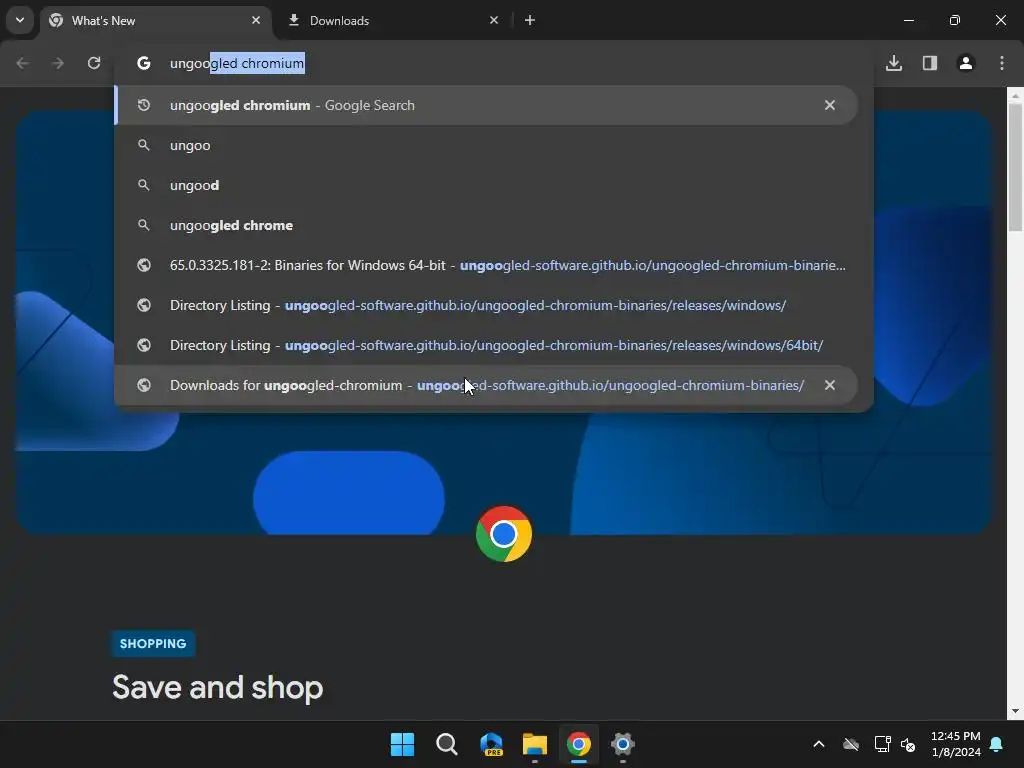Click the Google G icon in address bar

pos(144,63)
